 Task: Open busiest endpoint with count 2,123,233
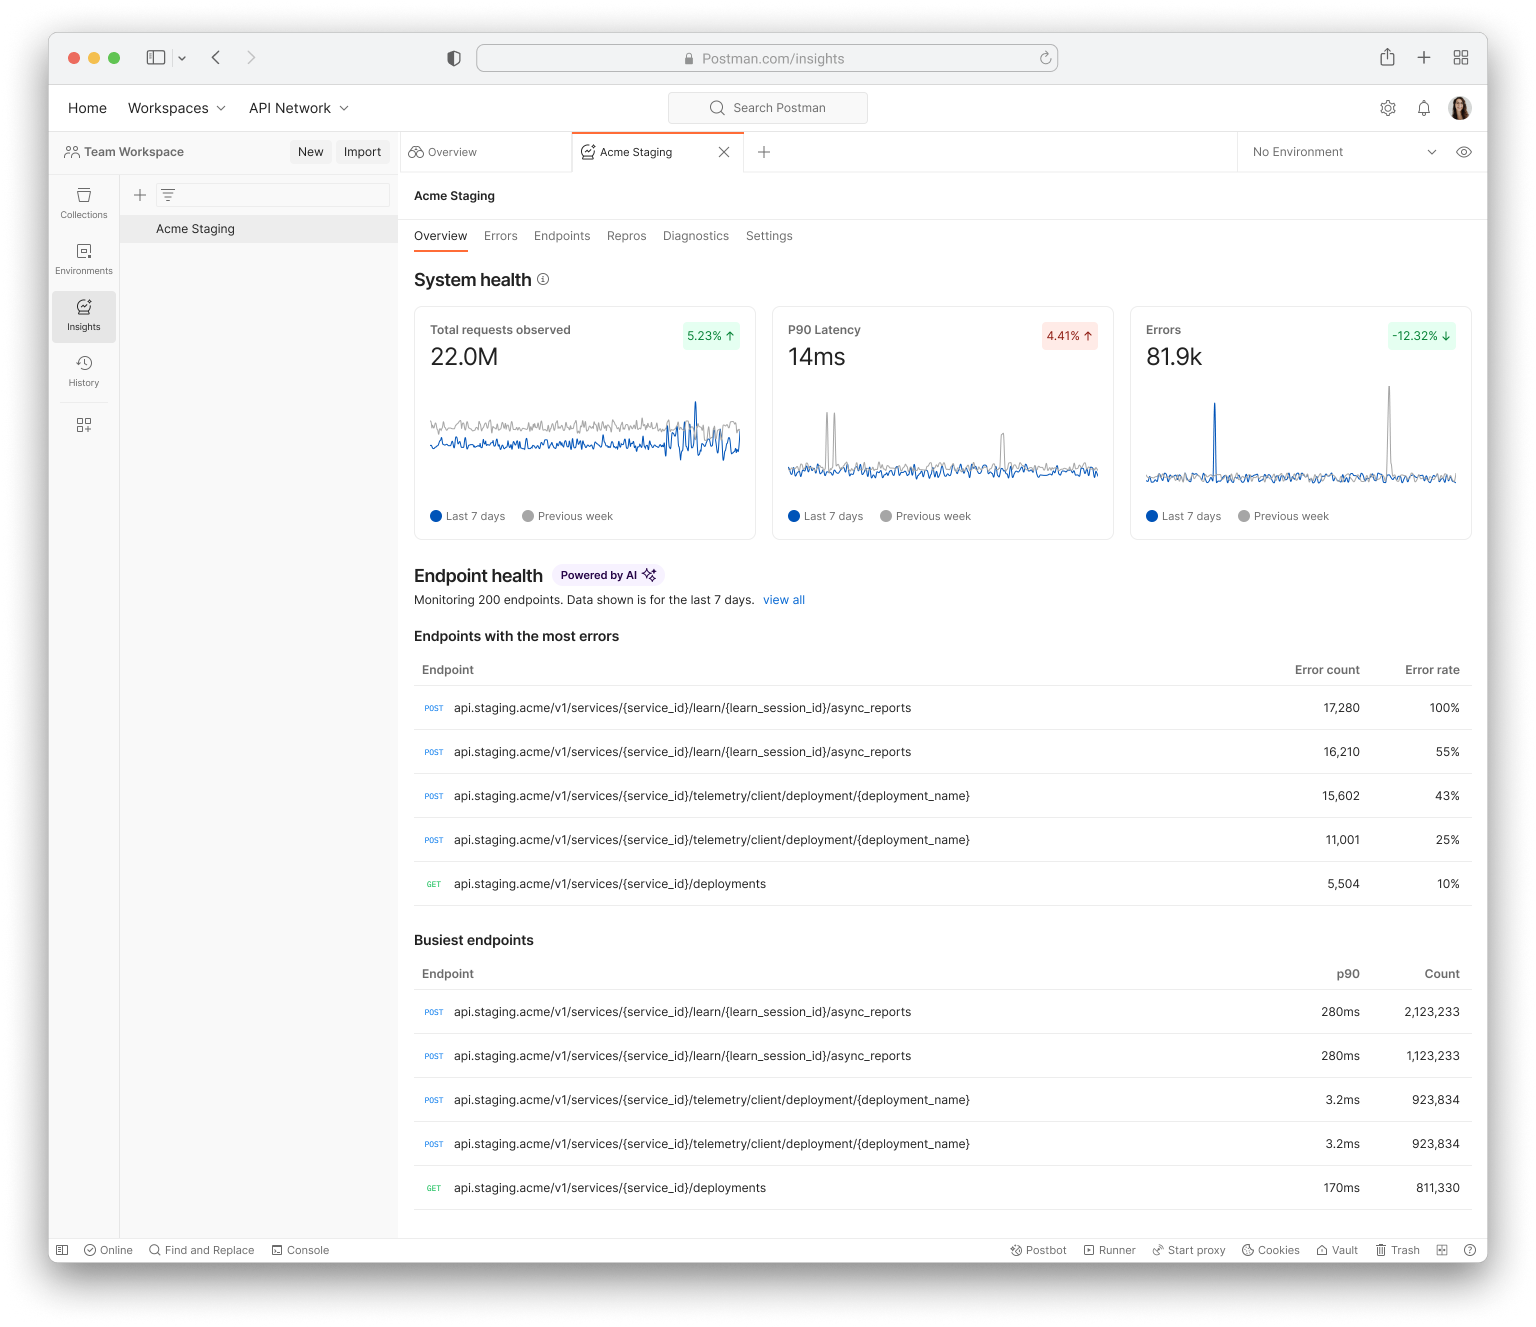(943, 1012)
